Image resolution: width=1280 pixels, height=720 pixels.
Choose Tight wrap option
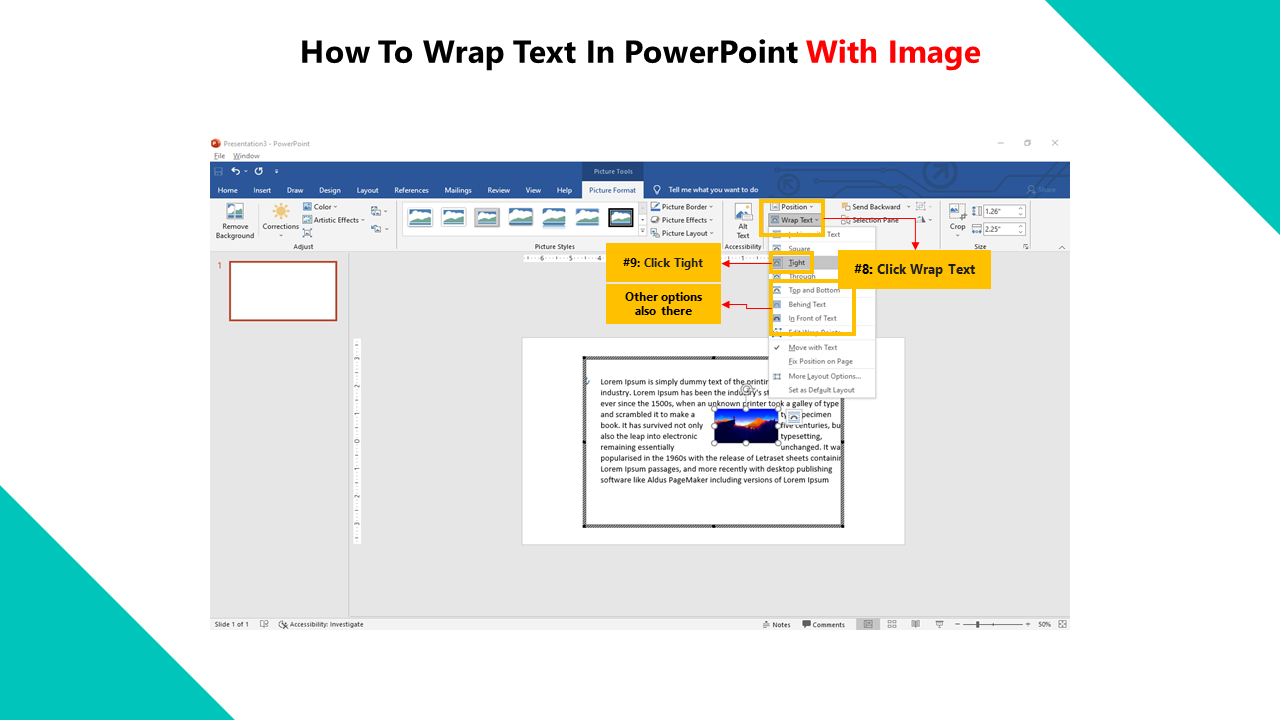coord(796,262)
